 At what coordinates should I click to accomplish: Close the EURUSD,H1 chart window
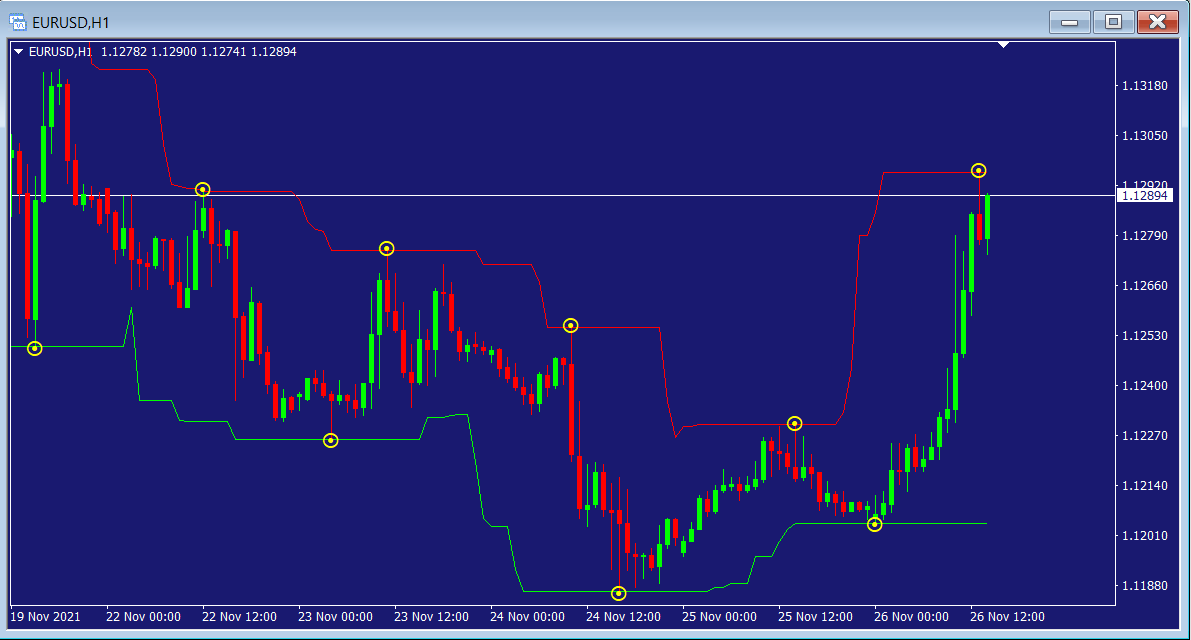[1158, 21]
